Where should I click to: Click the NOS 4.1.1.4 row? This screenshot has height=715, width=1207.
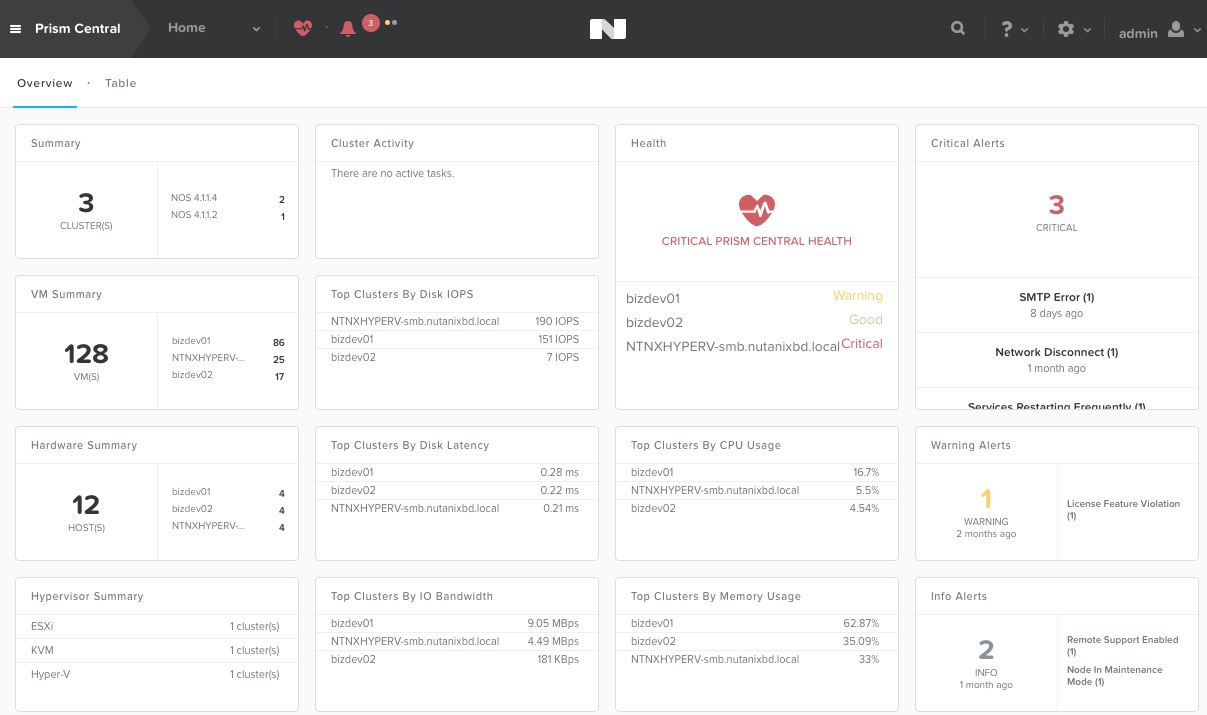(x=228, y=199)
